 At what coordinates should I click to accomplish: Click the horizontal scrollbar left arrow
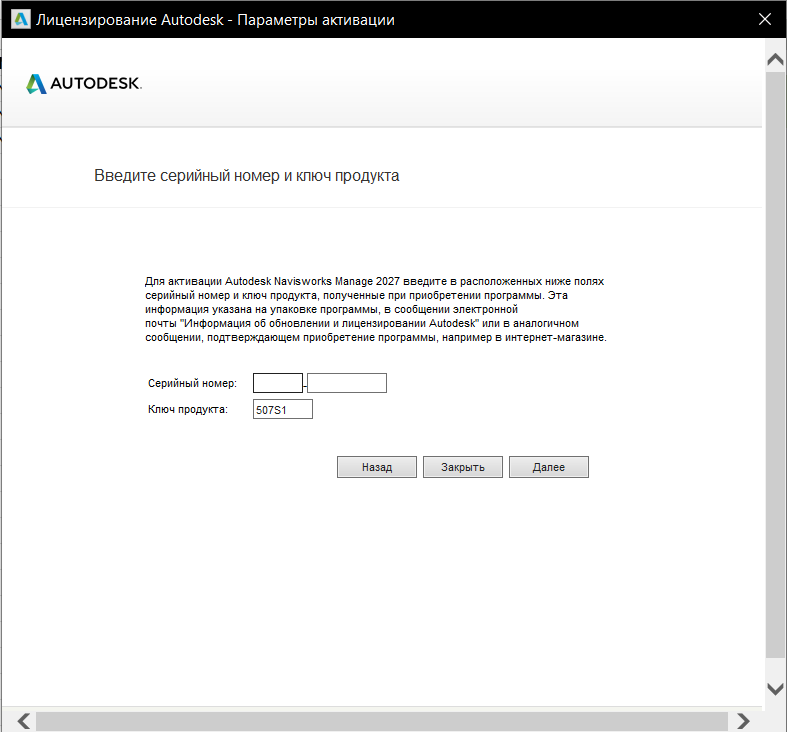point(24,721)
